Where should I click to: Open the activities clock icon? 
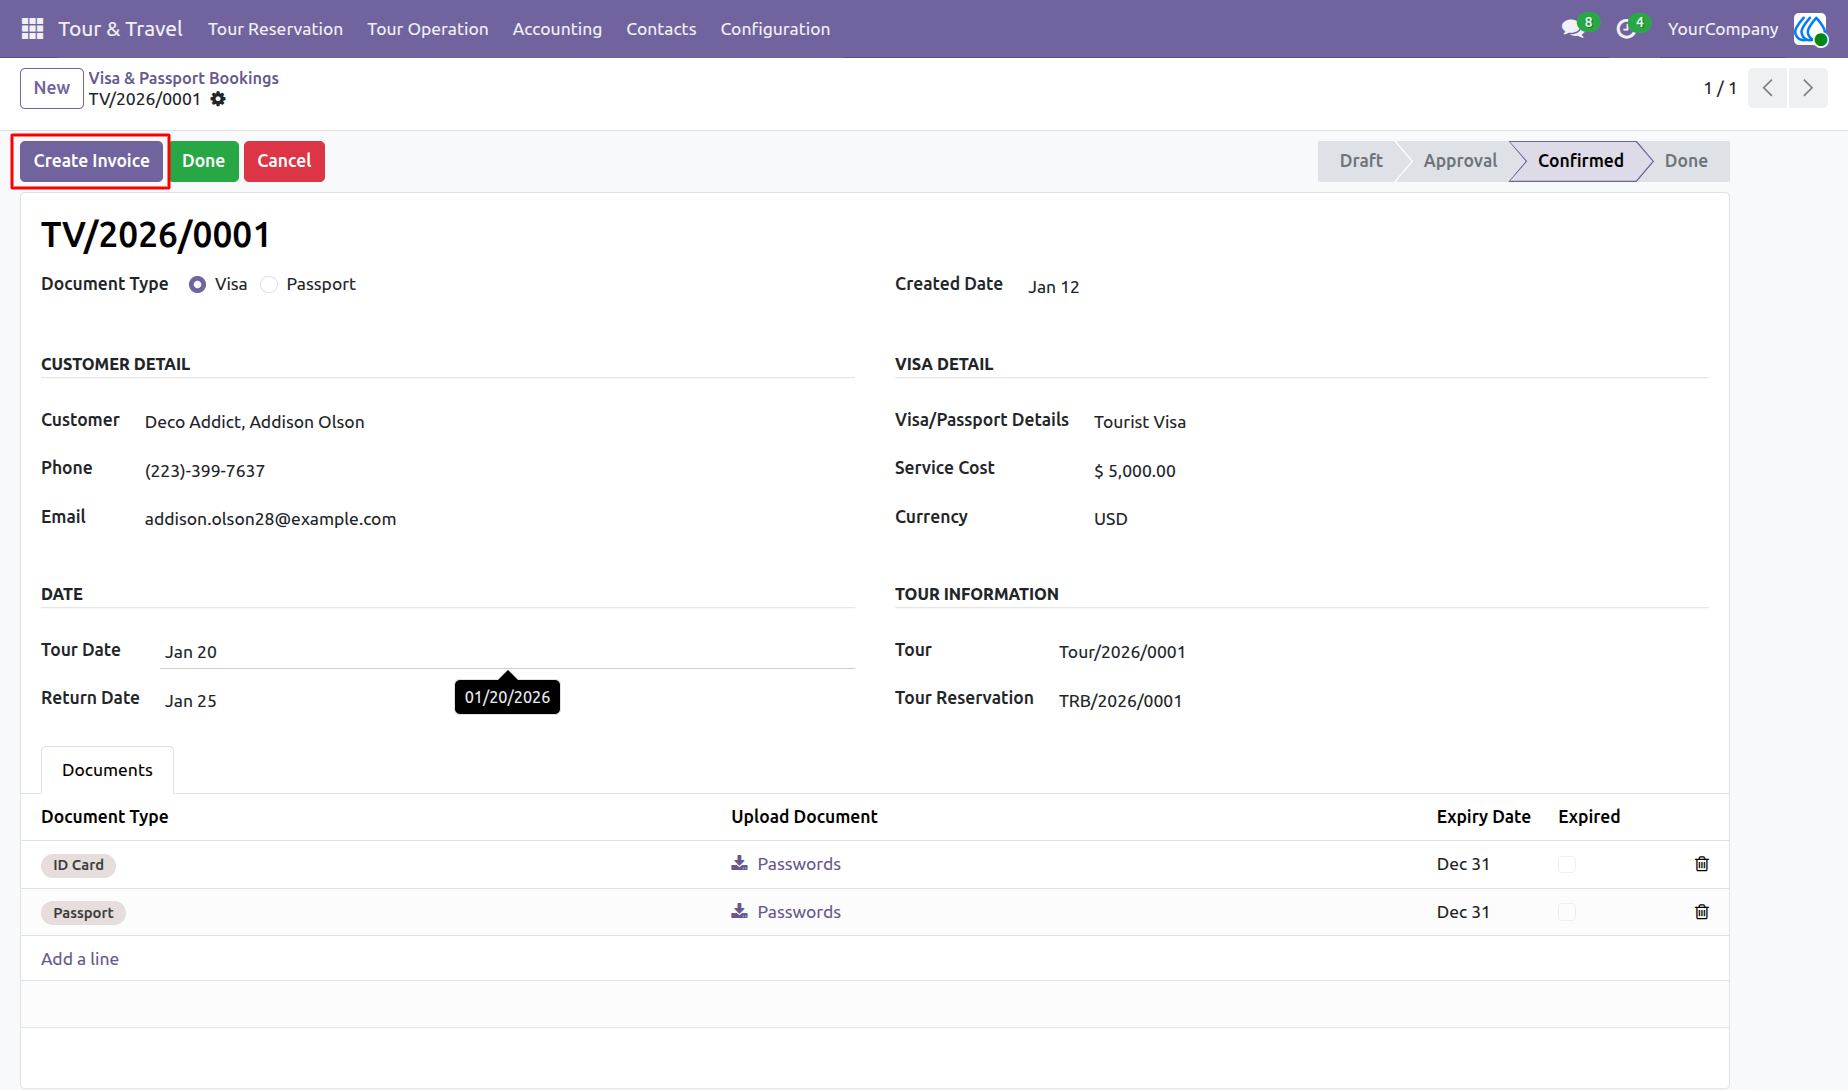tap(1626, 29)
